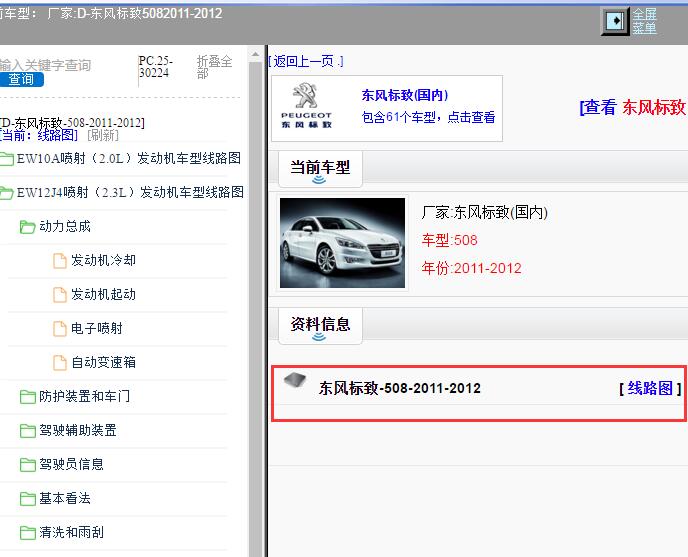
Task: Open the 线路图 link in the data row
Action: click(650, 388)
